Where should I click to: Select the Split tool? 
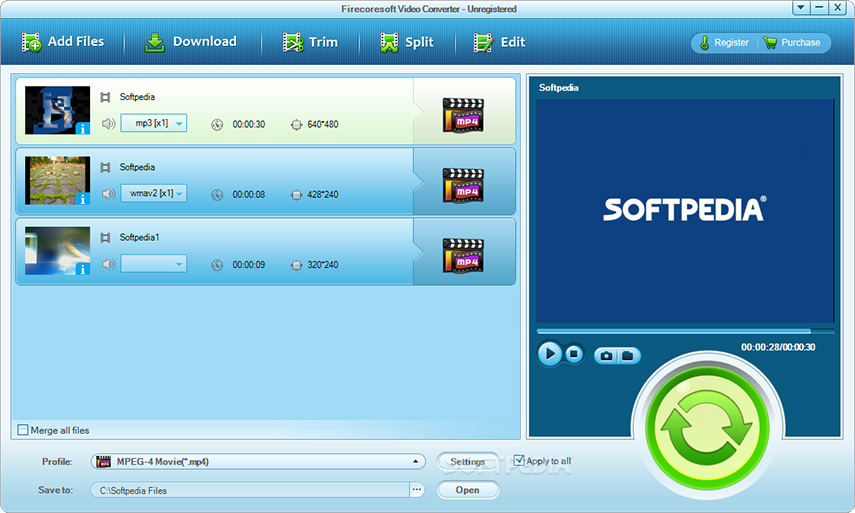click(x=407, y=42)
